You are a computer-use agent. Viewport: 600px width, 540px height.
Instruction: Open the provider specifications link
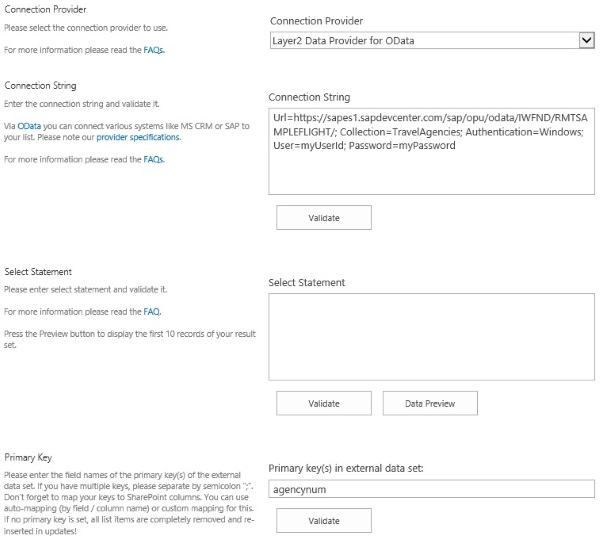138,137
